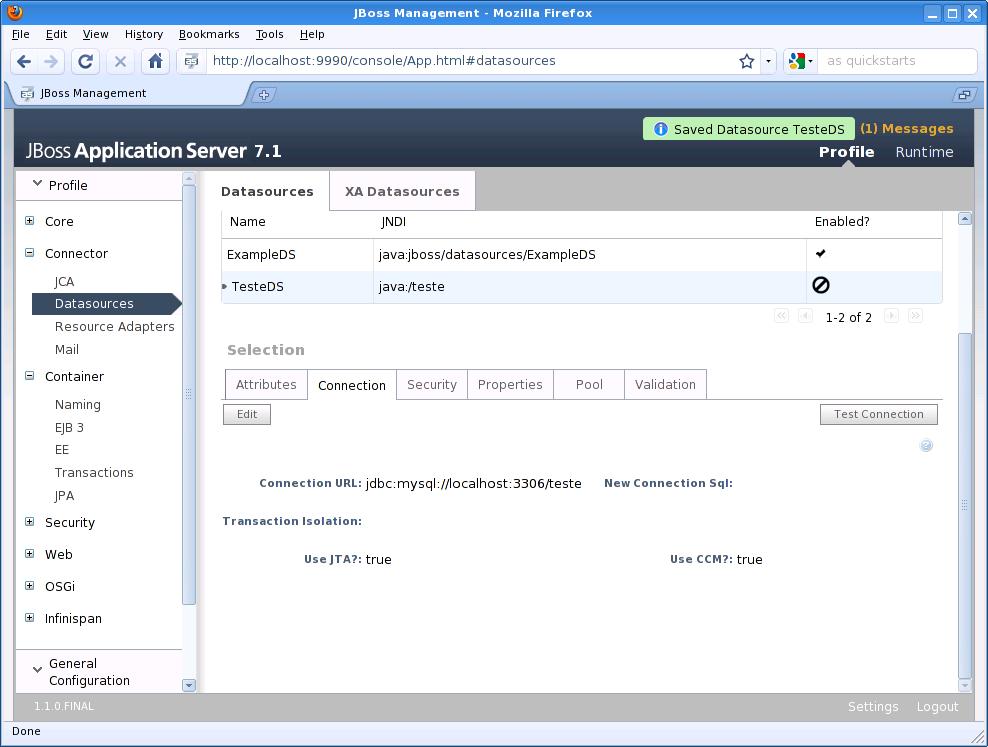Select the Datasources tab

tap(267, 191)
